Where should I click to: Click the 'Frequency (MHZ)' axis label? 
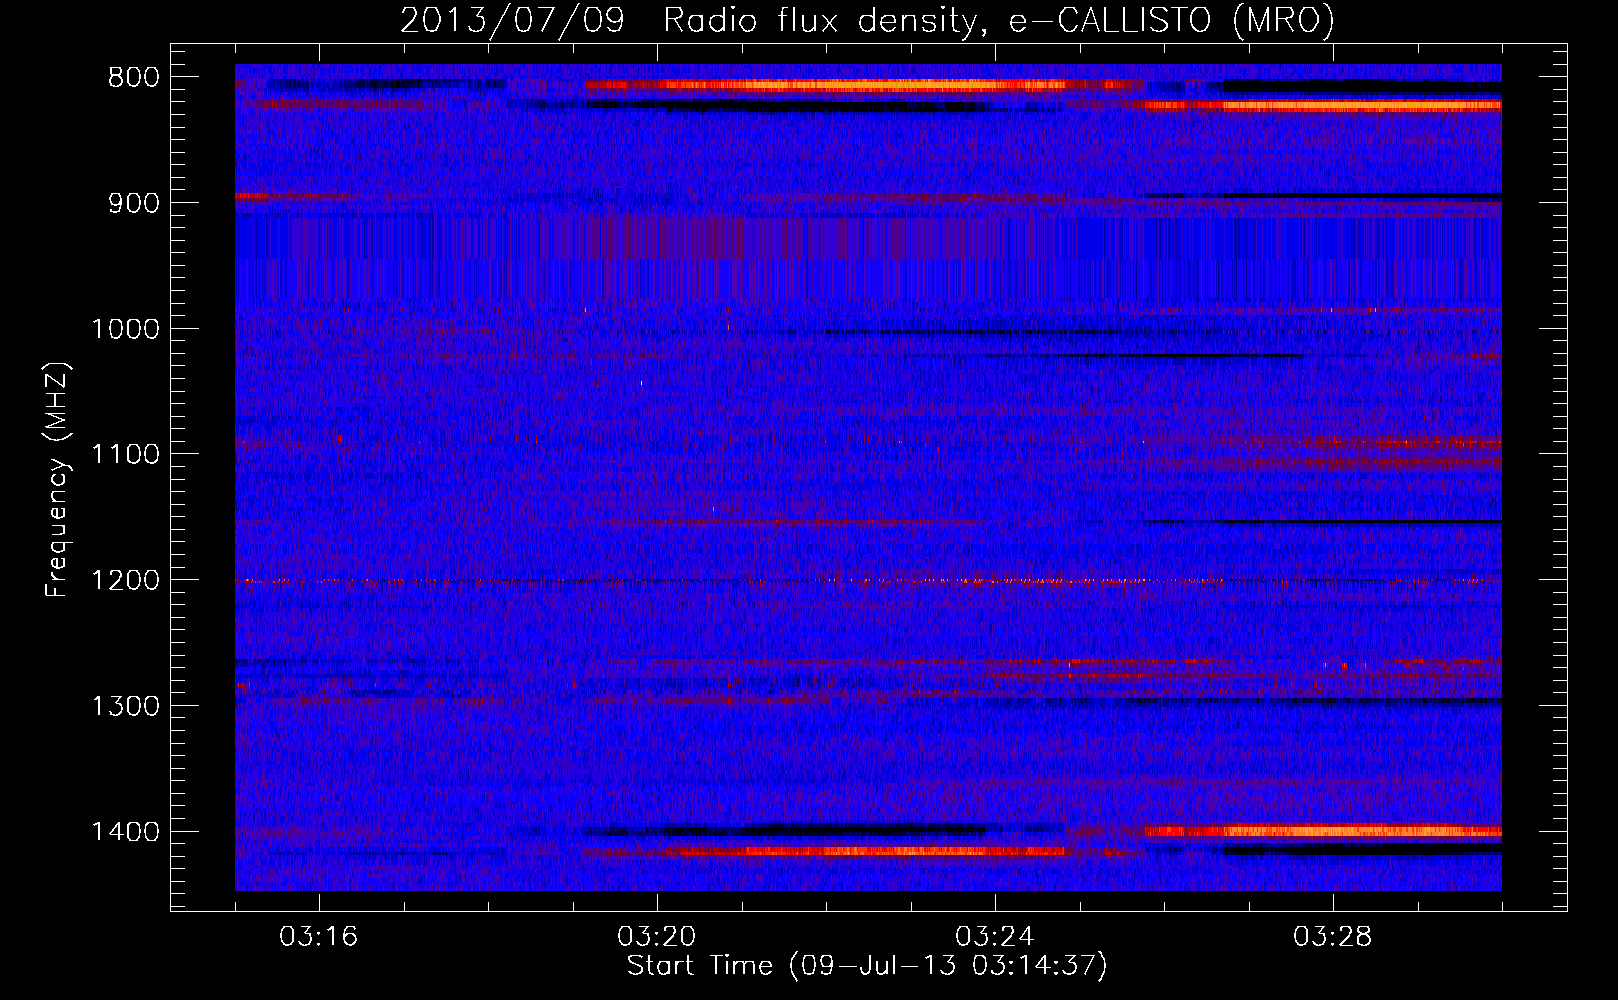click(x=58, y=479)
